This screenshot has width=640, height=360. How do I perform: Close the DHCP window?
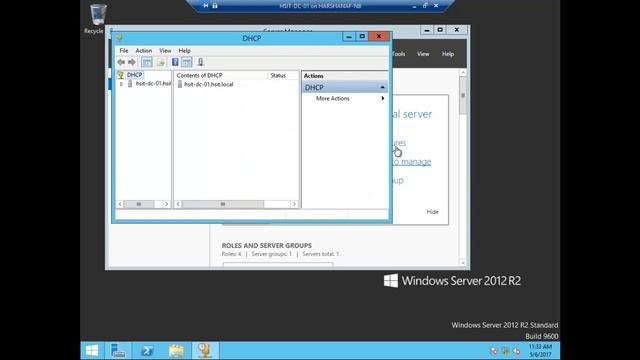click(379, 37)
